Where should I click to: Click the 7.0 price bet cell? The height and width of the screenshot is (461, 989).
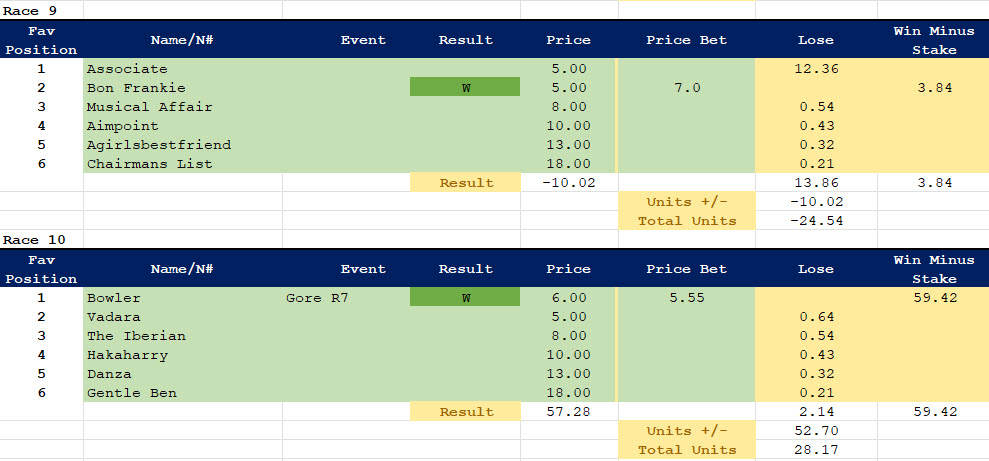click(688, 88)
